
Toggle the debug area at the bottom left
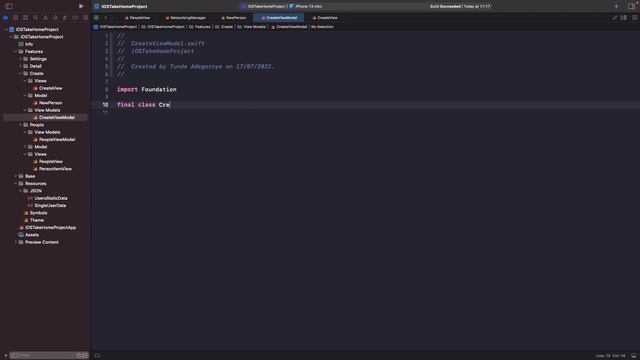pyautogui.click(x=97, y=356)
